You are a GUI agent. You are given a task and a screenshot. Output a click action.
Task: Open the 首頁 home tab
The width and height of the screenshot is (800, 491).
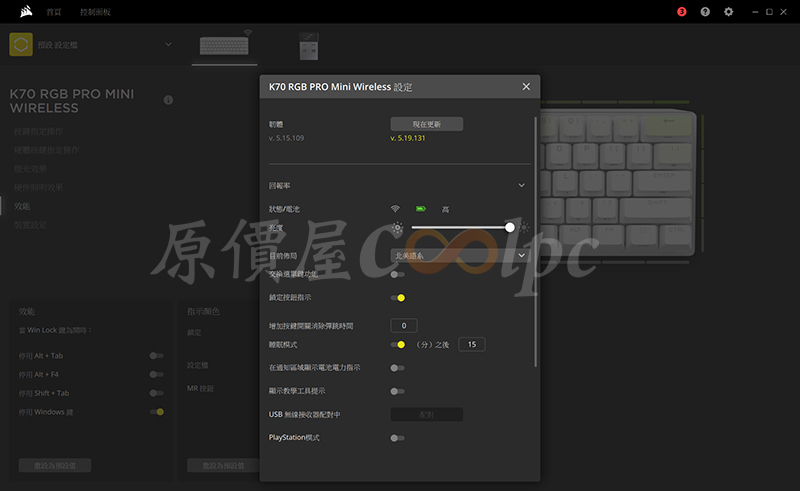tap(54, 12)
